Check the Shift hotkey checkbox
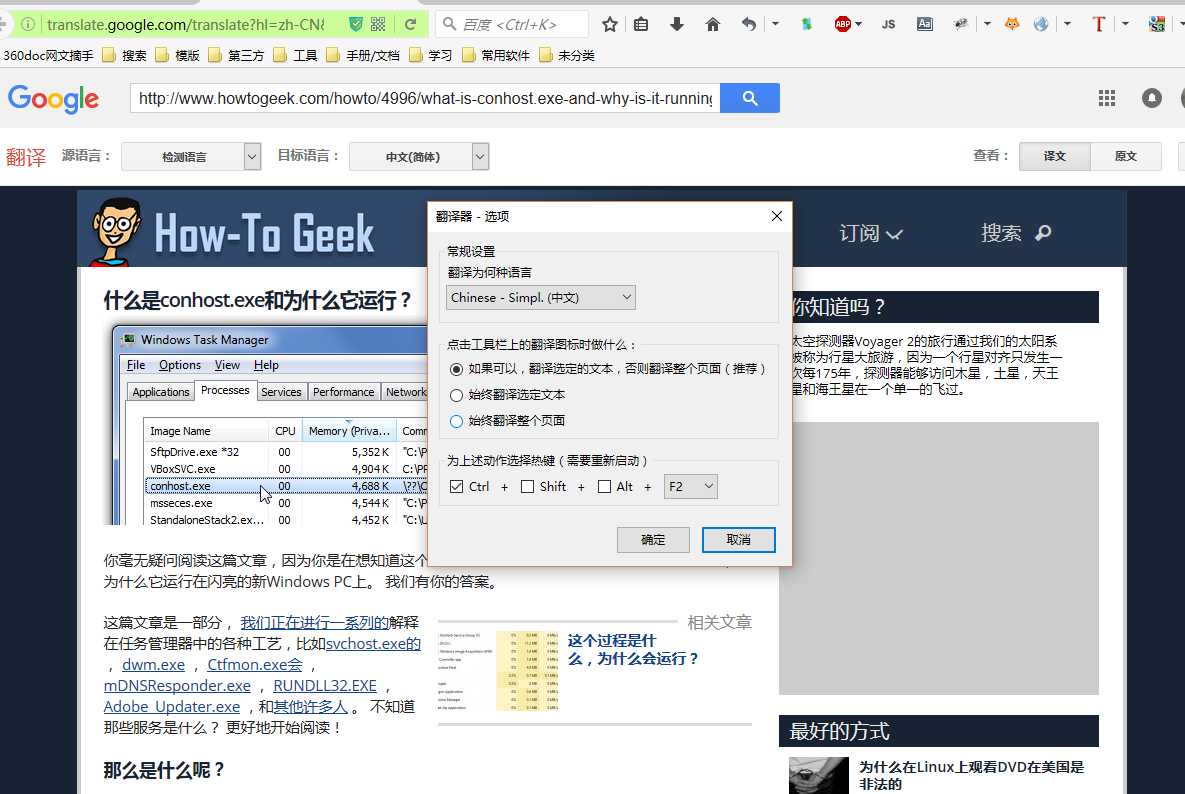The width and height of the screenshot is (1185, 794). coord(528,487)
